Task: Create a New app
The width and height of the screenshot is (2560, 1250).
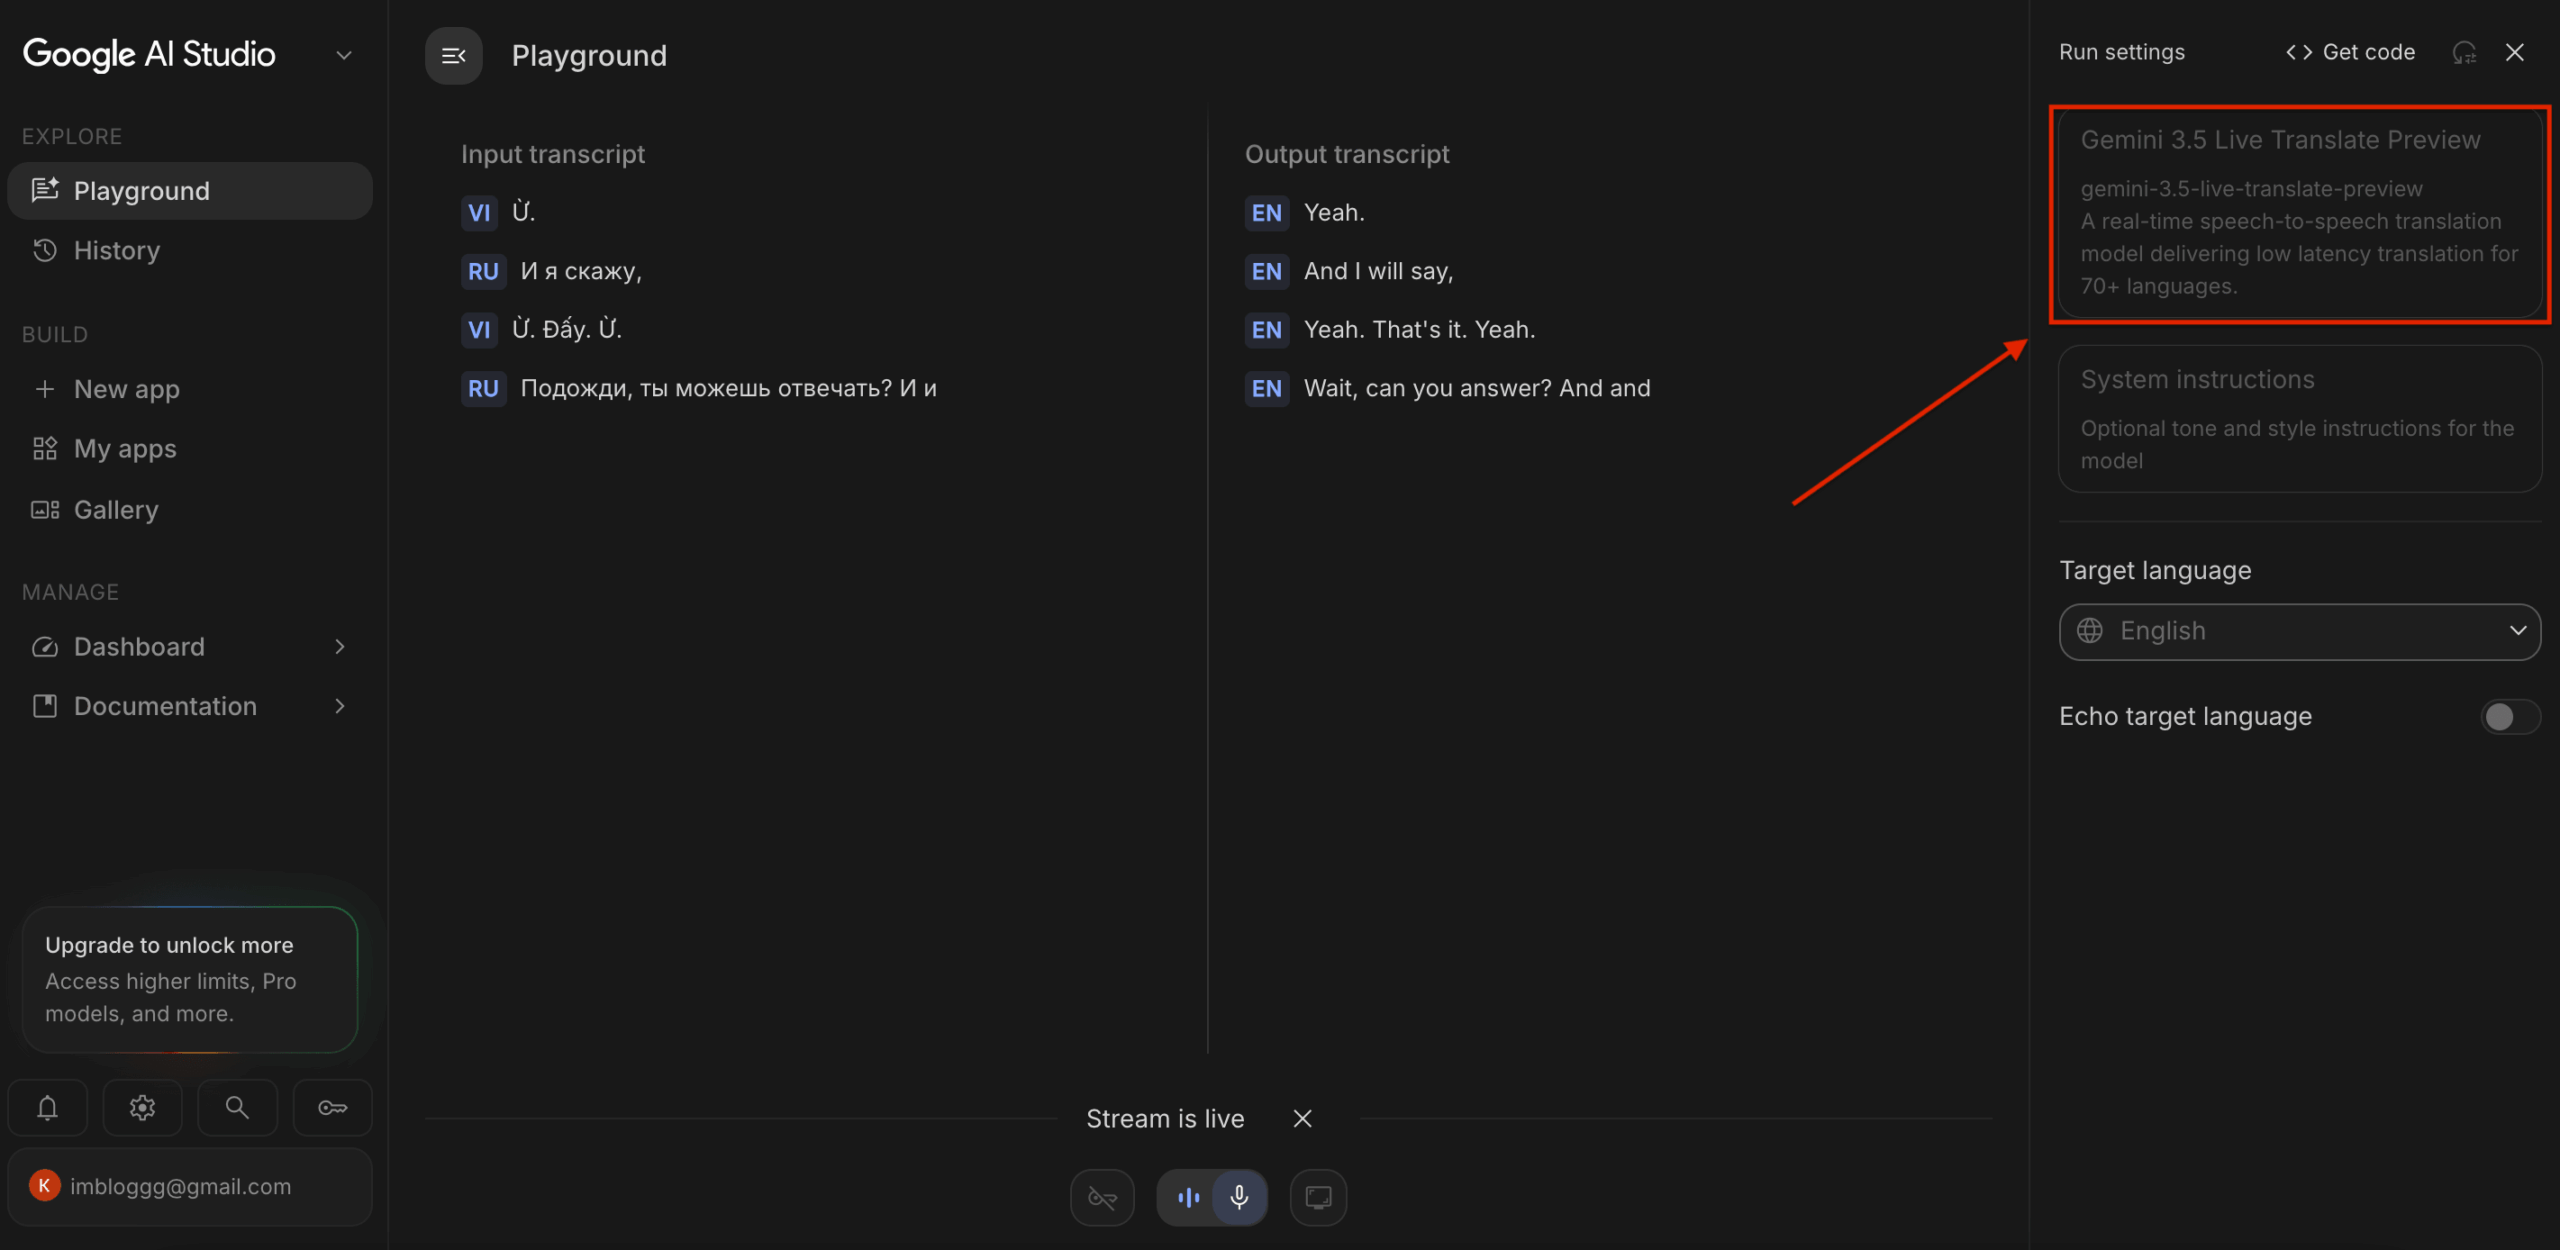Action: coord(190,389)
